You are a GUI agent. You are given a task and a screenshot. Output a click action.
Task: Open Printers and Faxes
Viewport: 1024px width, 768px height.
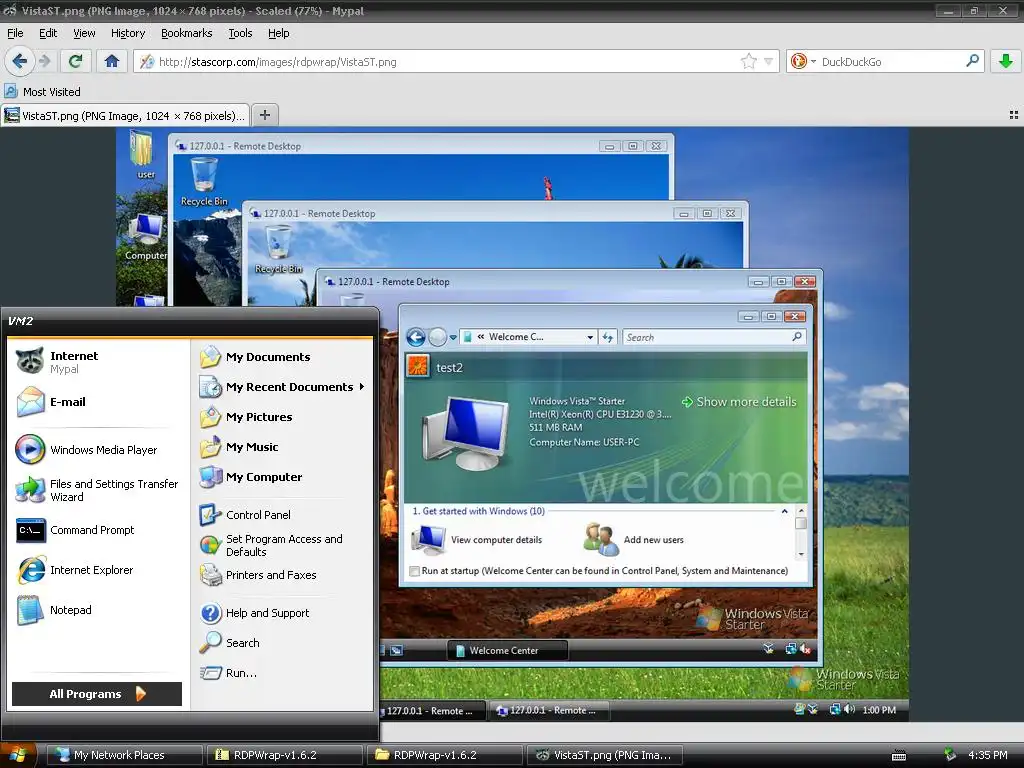pyautogui.click(x=283, y=575)
